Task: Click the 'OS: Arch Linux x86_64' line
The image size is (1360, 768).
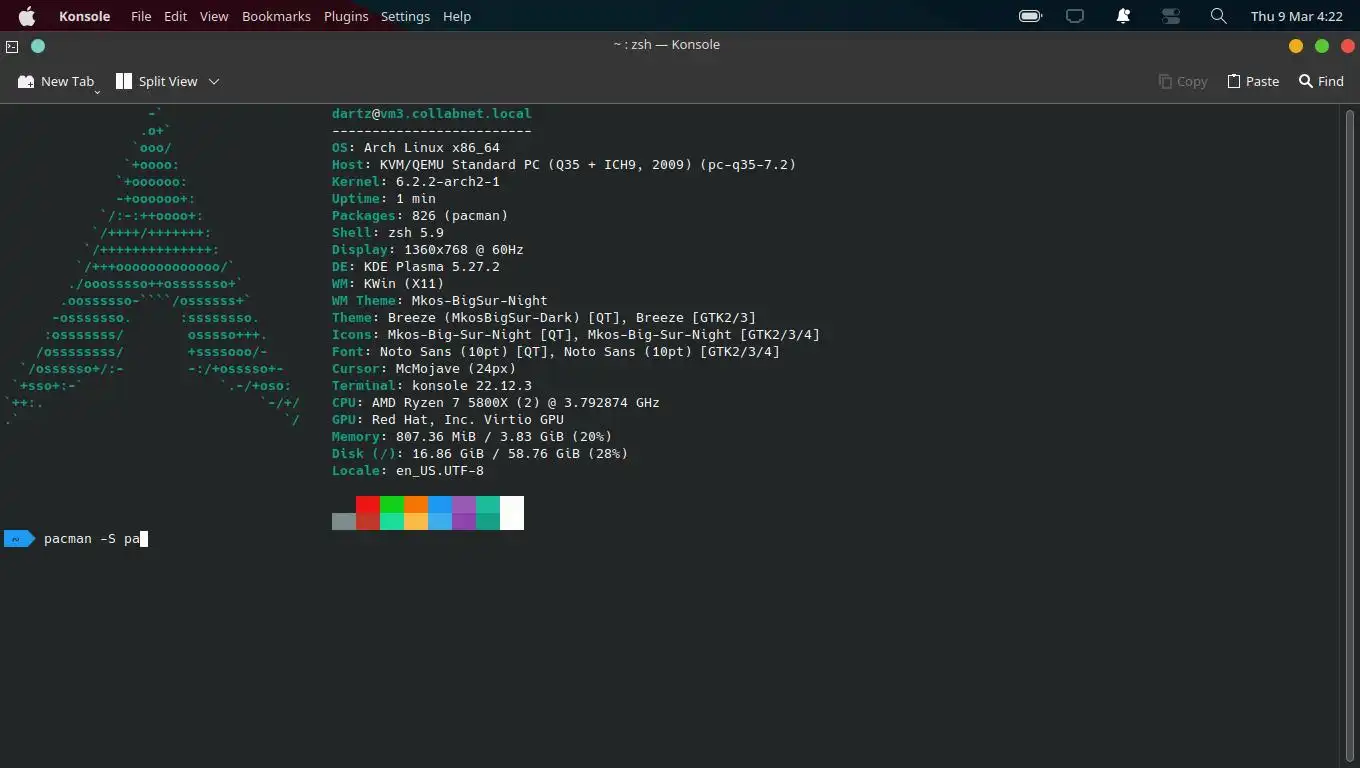Action: (x=416, y=147)
